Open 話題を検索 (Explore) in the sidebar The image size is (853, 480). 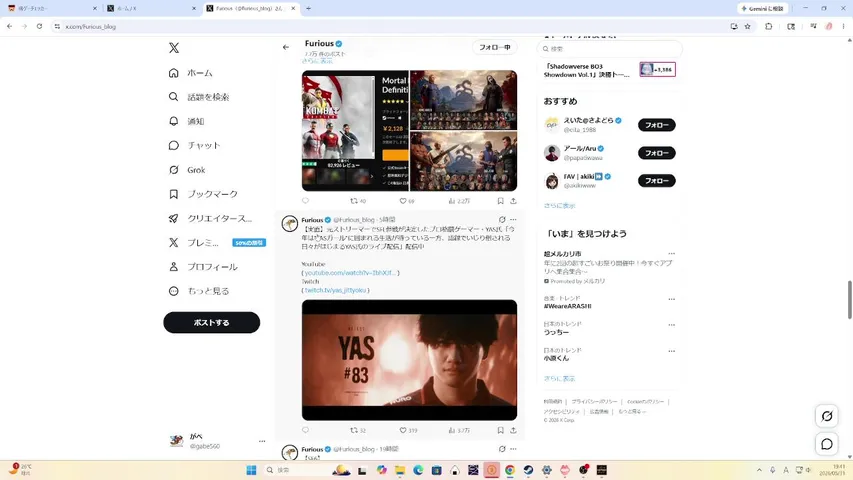199,97
